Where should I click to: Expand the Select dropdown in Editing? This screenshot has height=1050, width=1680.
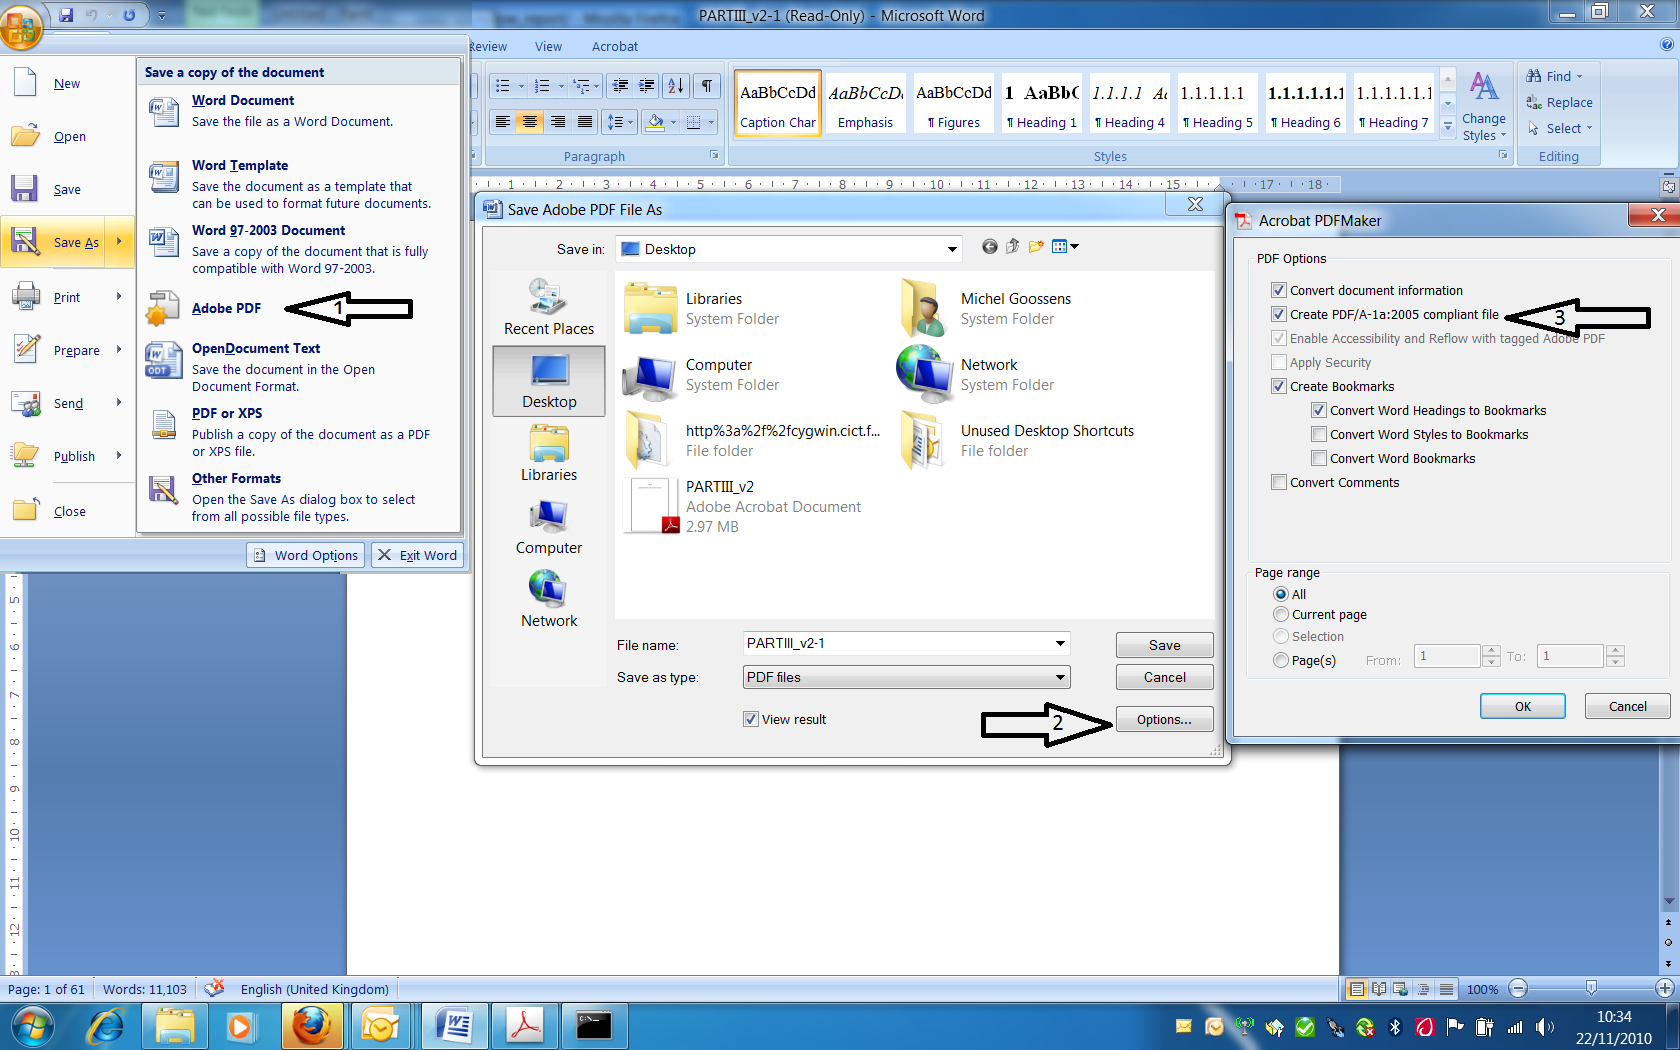pos(1588,128)
